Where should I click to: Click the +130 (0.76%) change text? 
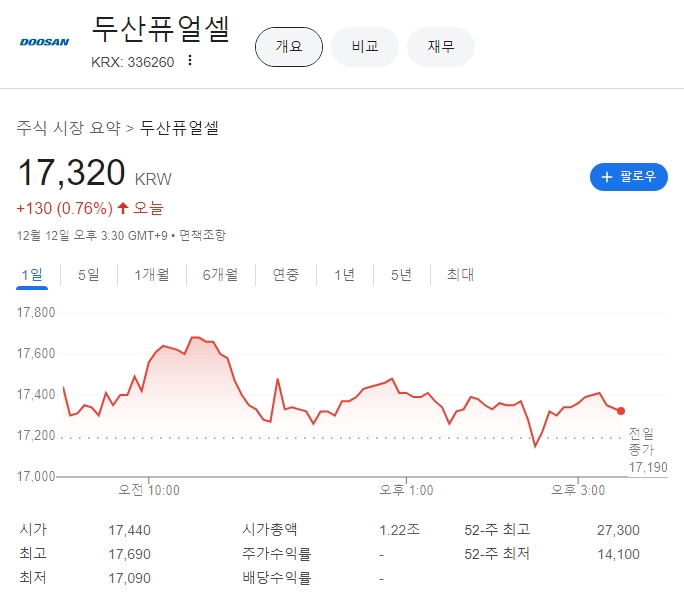click(65, 209)
